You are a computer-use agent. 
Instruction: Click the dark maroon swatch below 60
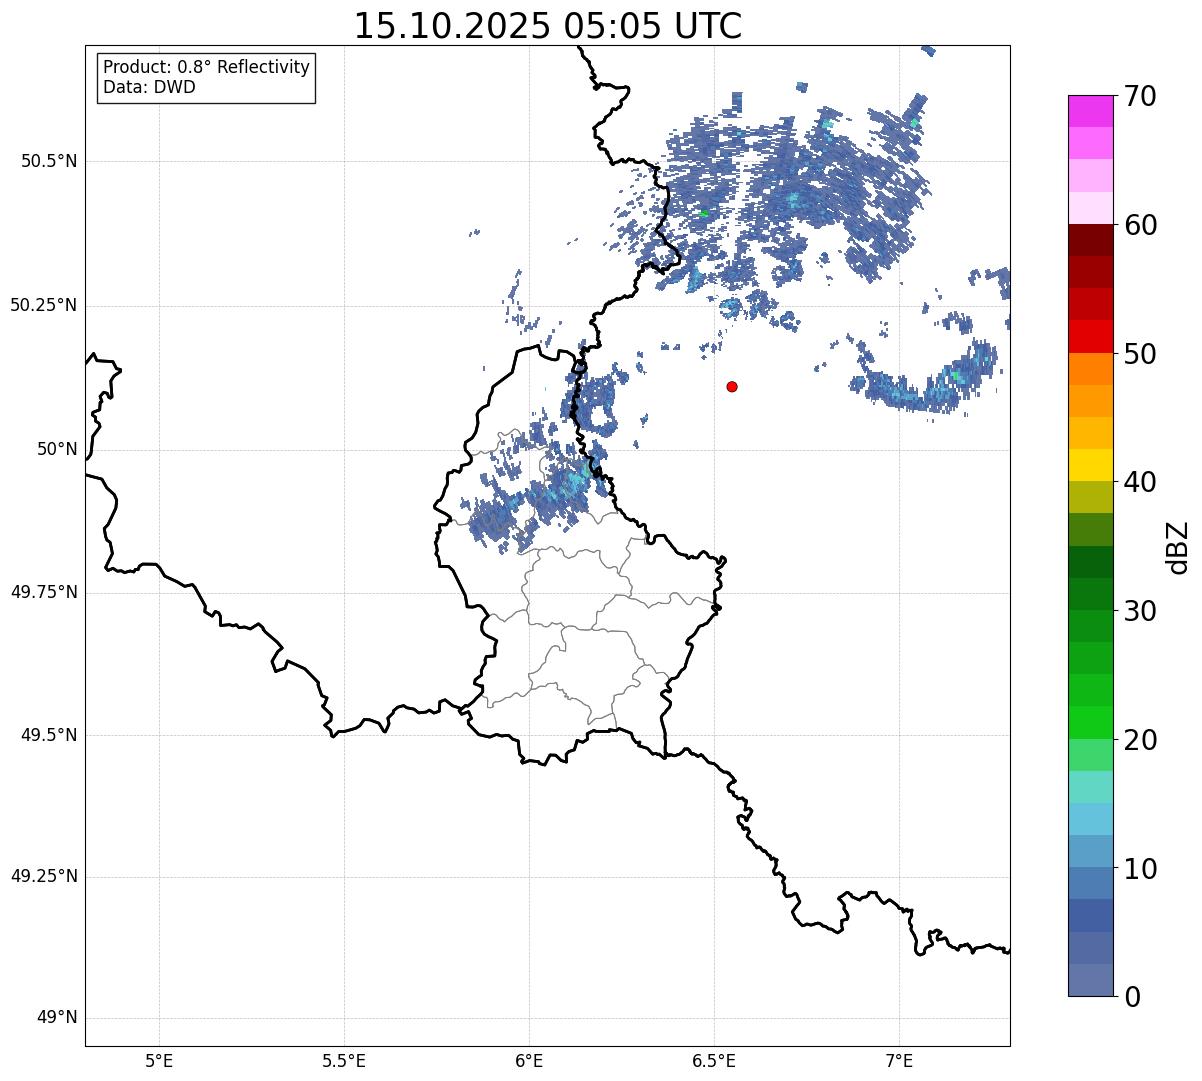(1091, 240)
